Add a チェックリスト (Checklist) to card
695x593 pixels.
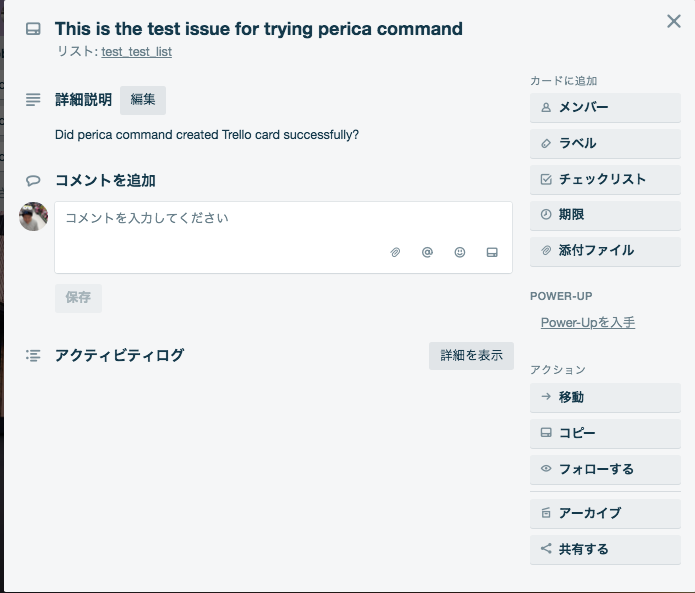[x=605, y=180]
